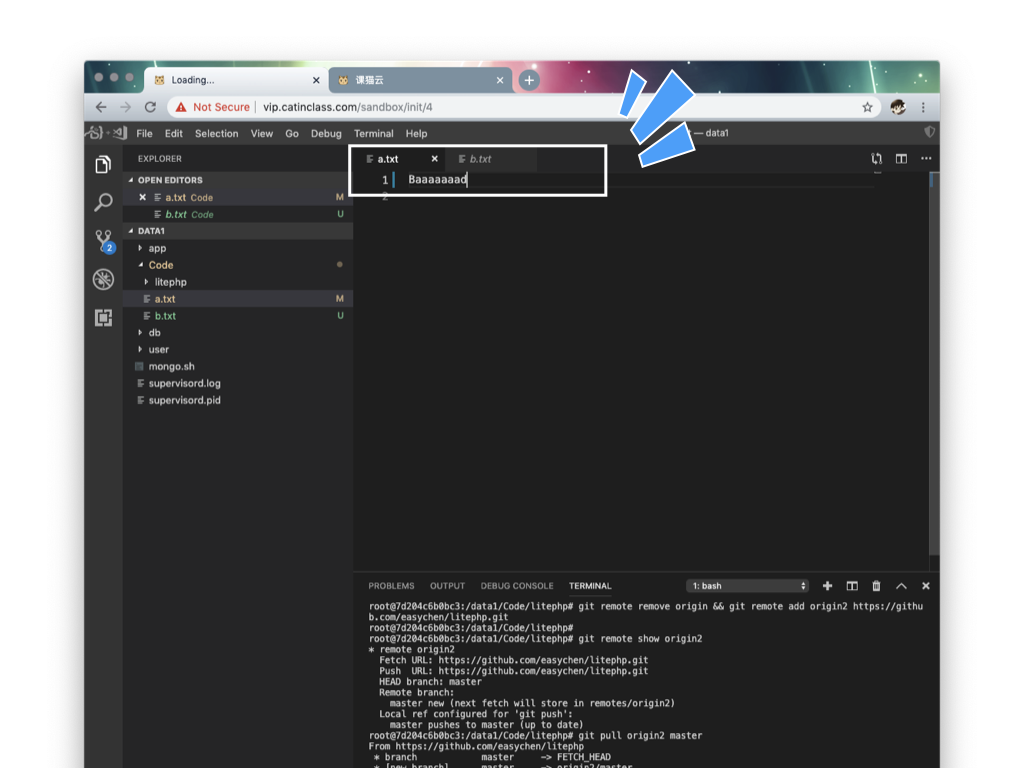This screenshot has width=1024, height=768.
Task: Expand the db folder in the tree
Action: [154, 333]
